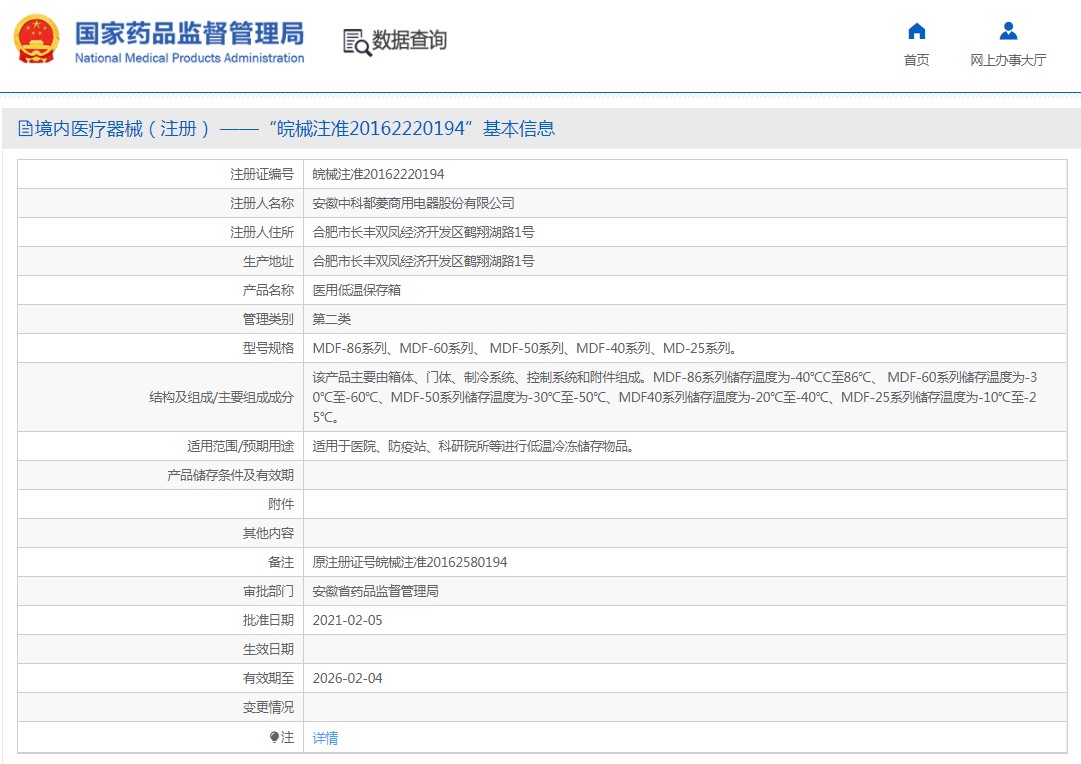Screen dimensions: 1081x764
Task: Click product name 医用低温保存箱
Action: (356, 290)
